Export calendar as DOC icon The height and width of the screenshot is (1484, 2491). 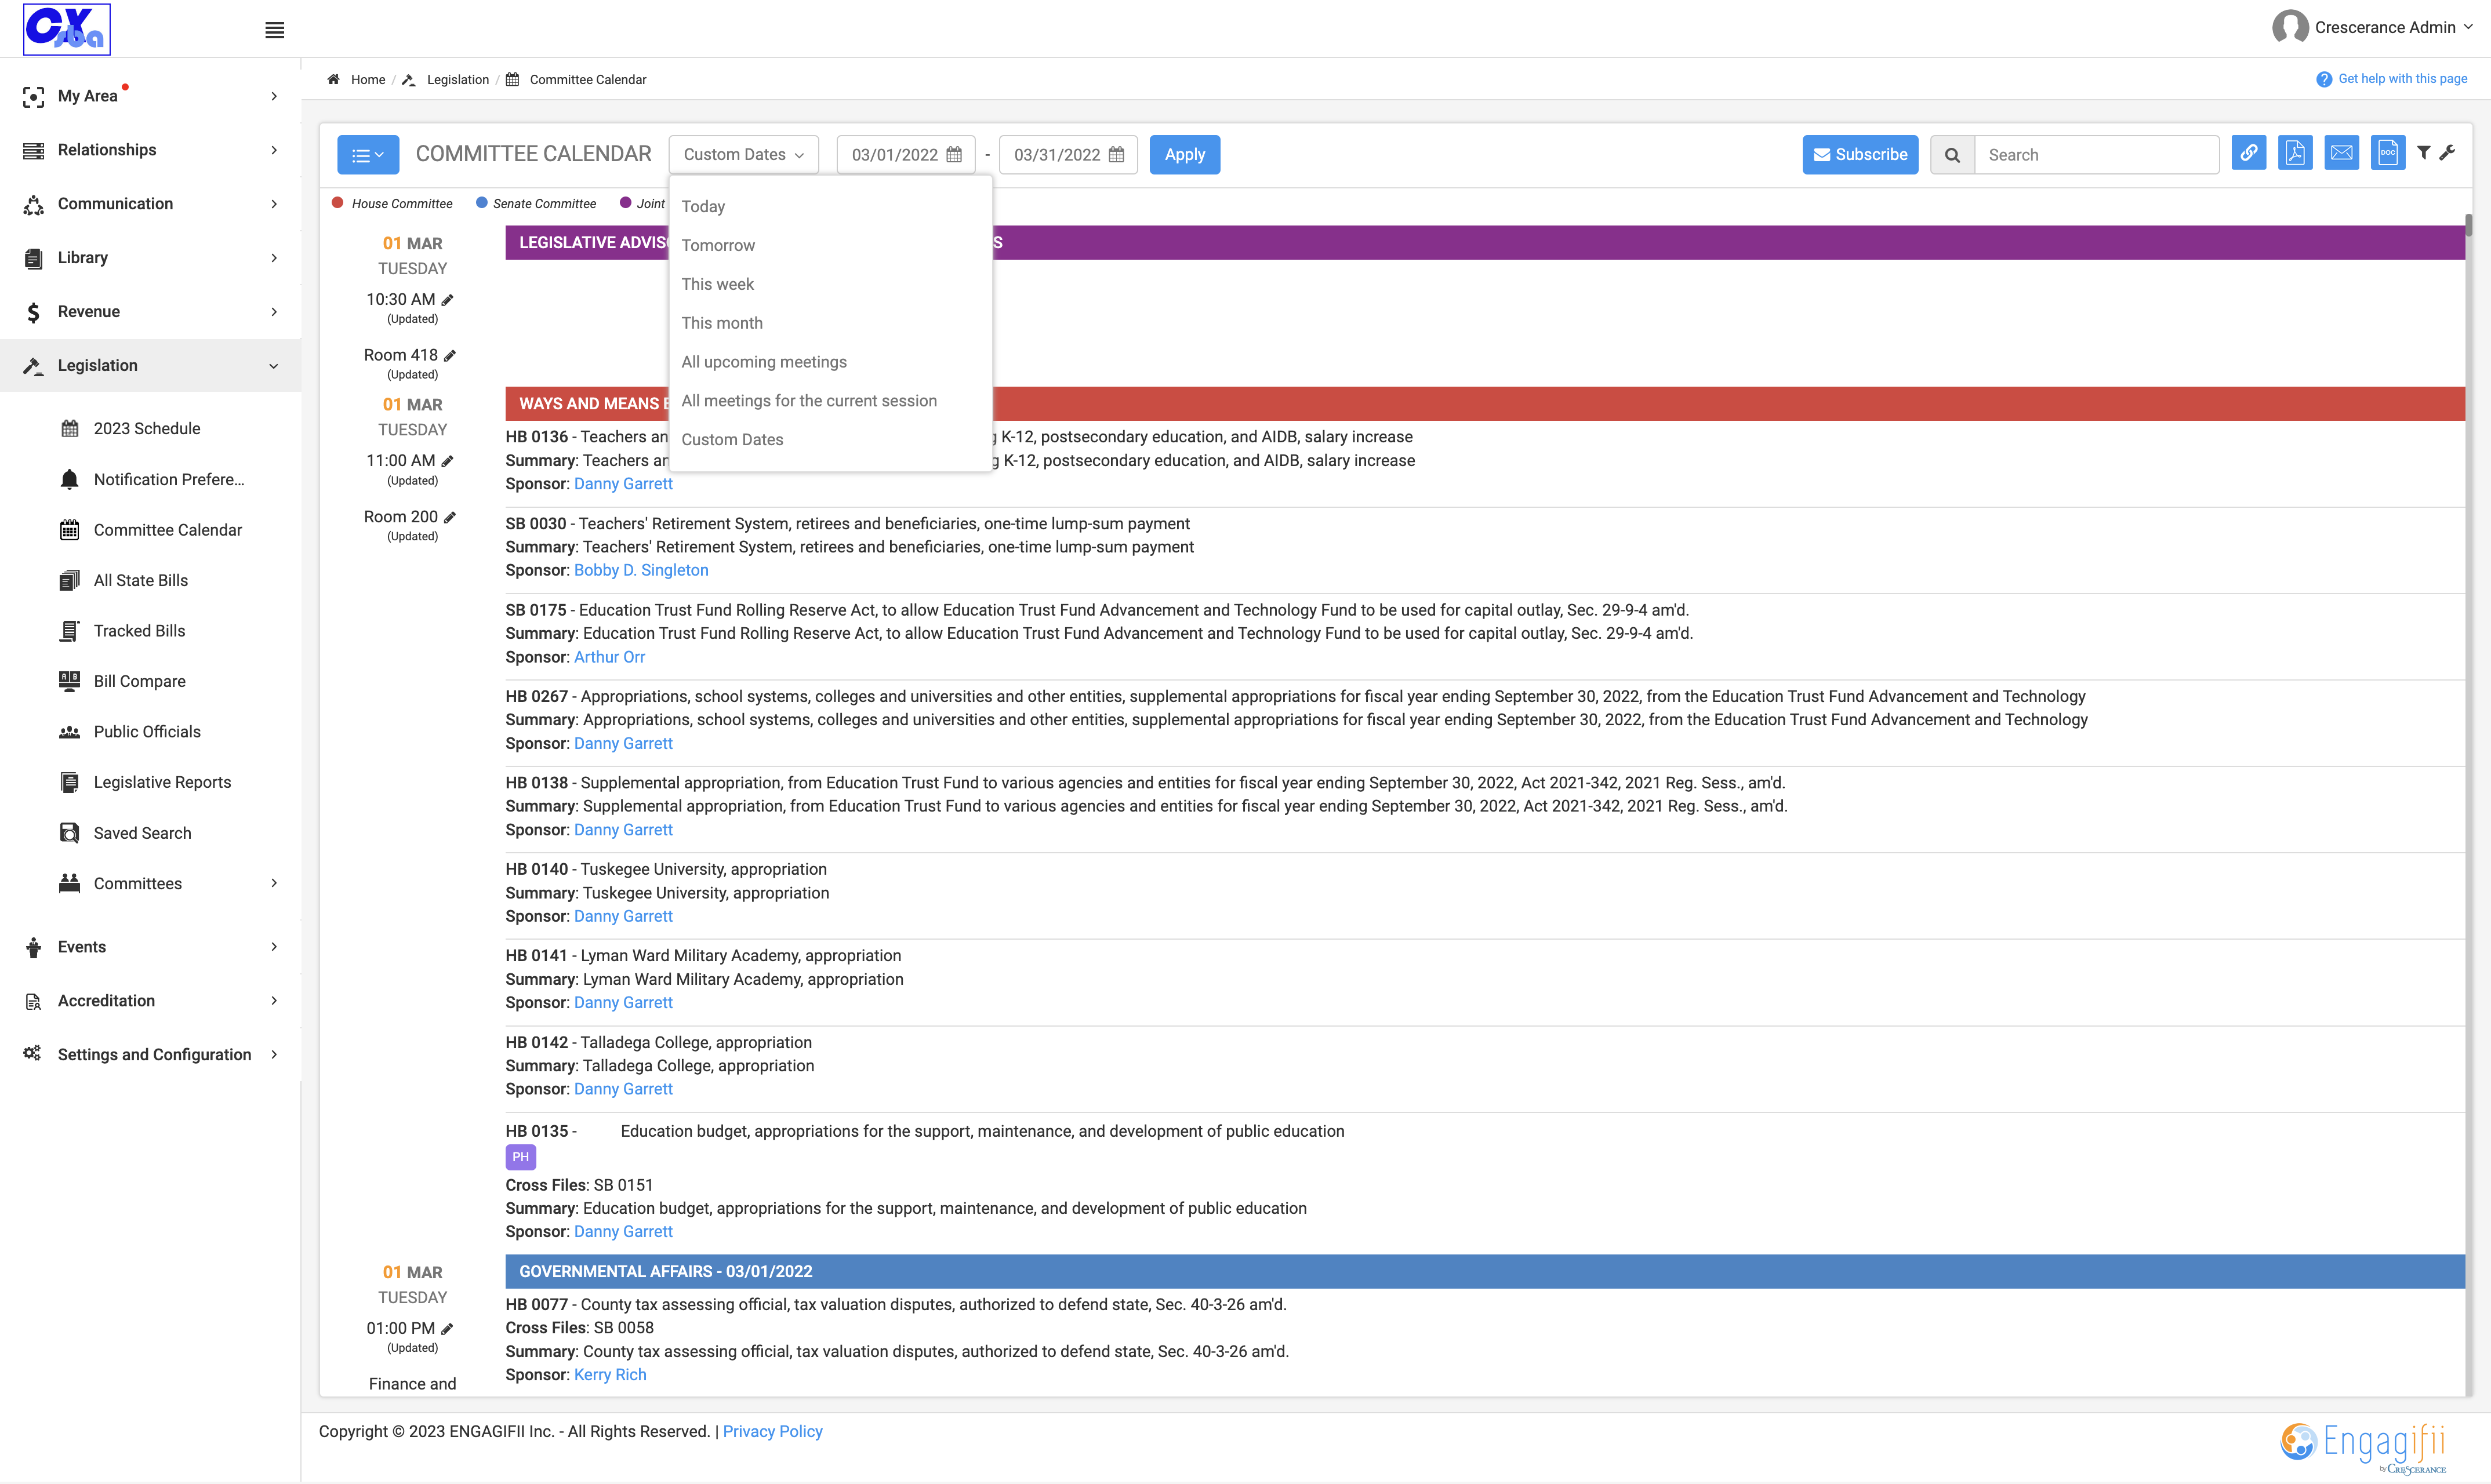coord(2388,154)
